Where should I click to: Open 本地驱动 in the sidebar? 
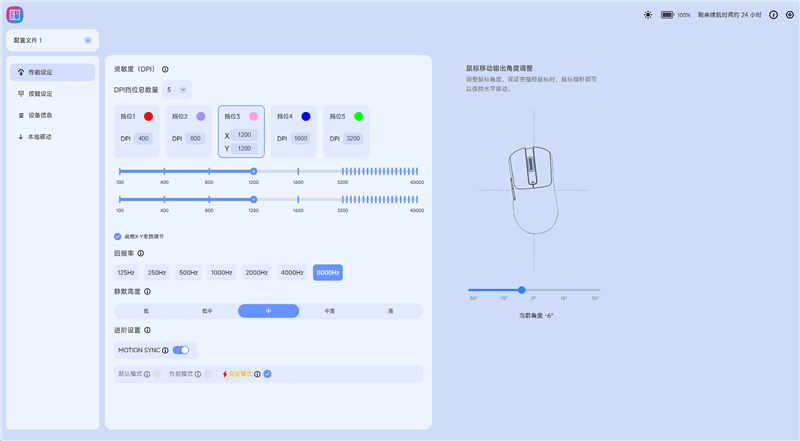[x=53, y=137]
